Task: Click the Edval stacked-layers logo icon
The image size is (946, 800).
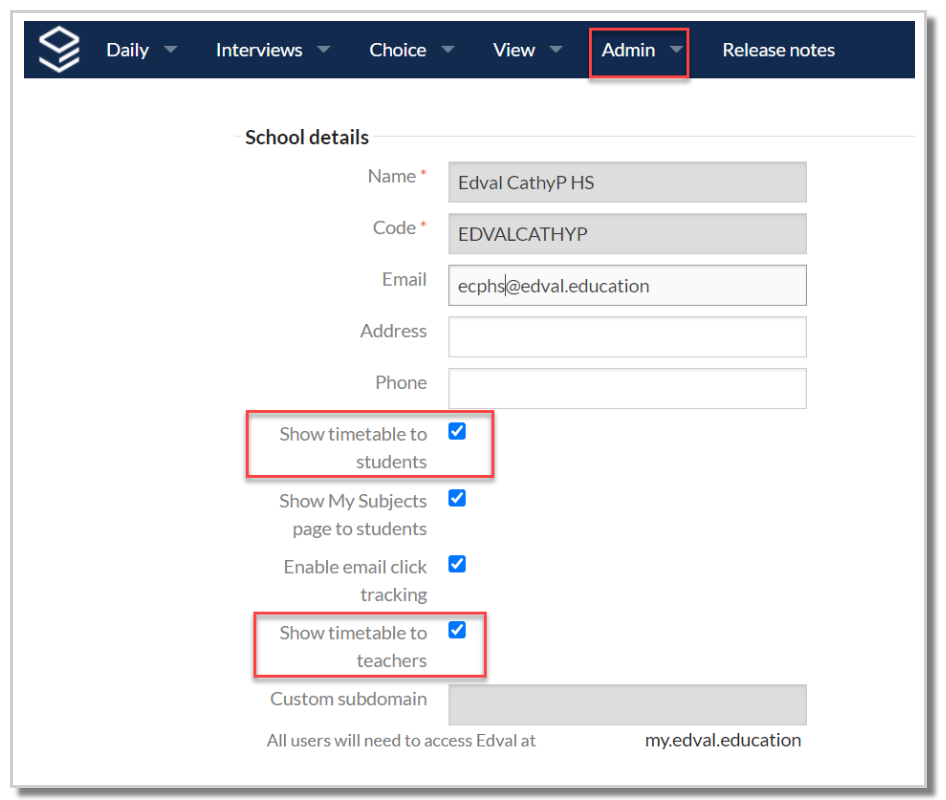Action: tap(59, 49)
